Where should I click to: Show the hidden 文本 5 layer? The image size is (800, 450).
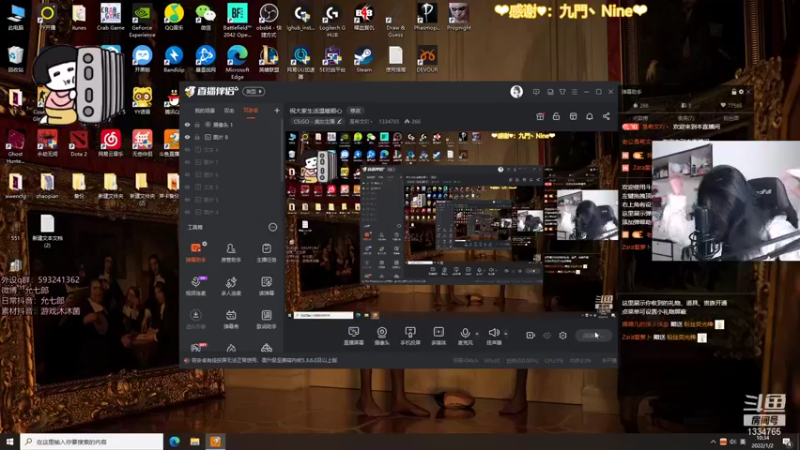[x=187, y=187]
